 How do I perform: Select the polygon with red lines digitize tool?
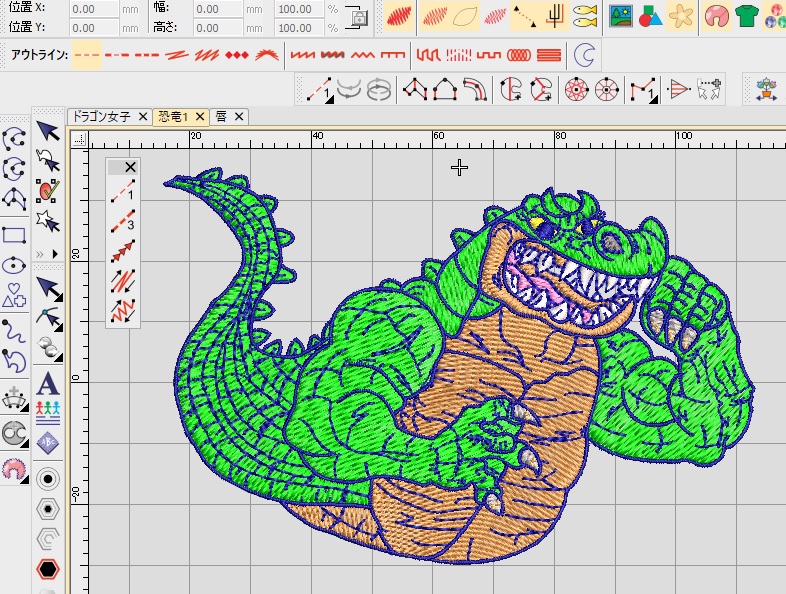(x=415, y=90)
